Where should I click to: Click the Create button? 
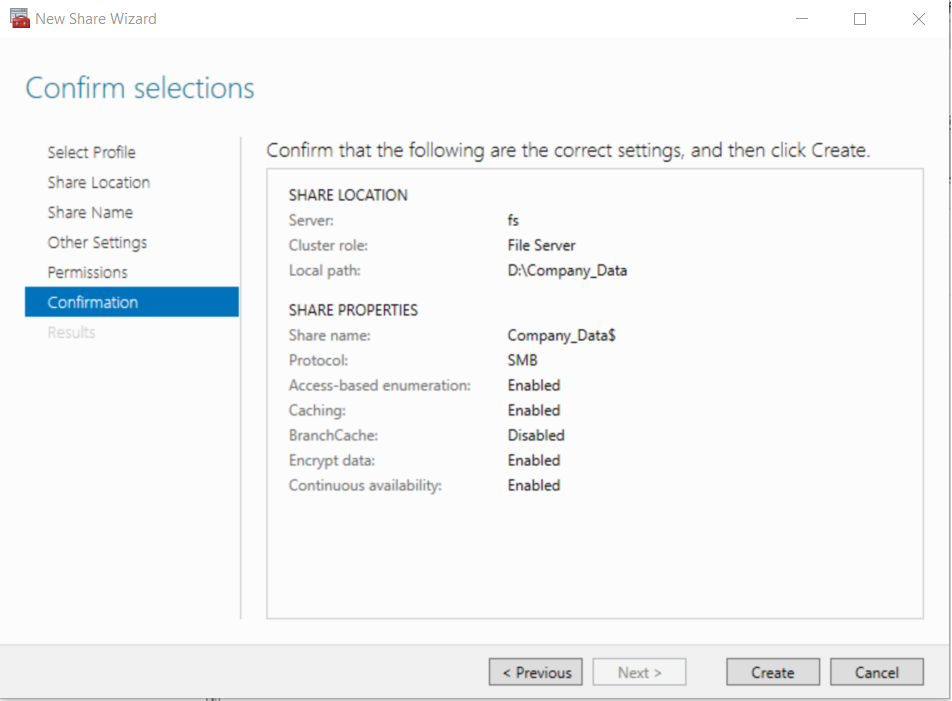[x=773, y=672]
